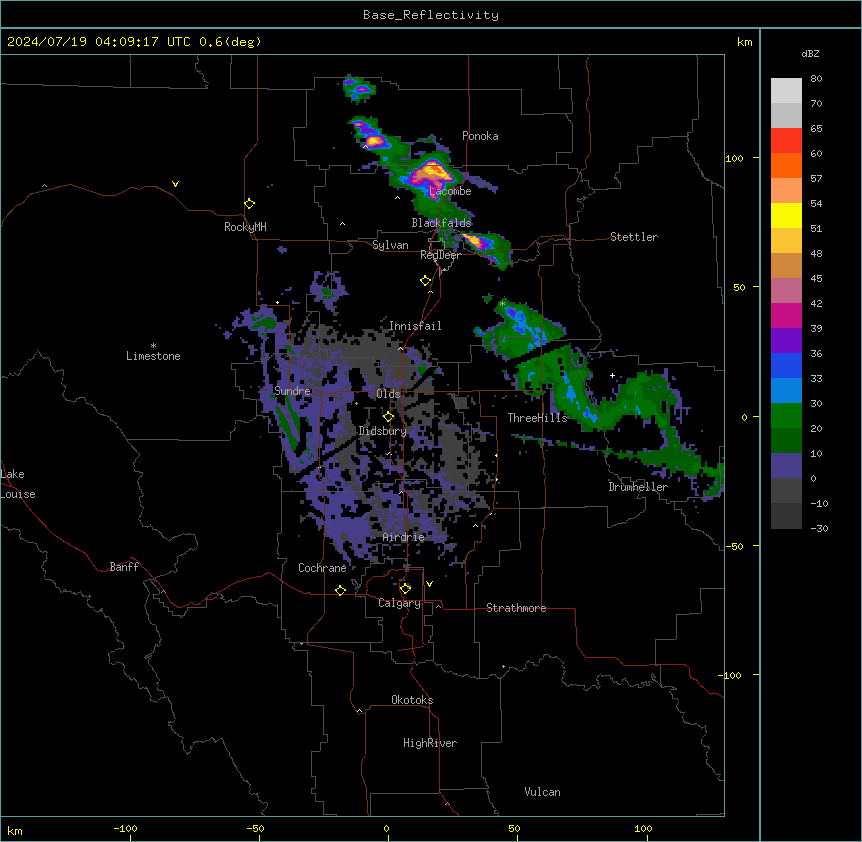862x842 pixels.
Task: Click the Blackfalds city label
Action: (x=441, y=223)
